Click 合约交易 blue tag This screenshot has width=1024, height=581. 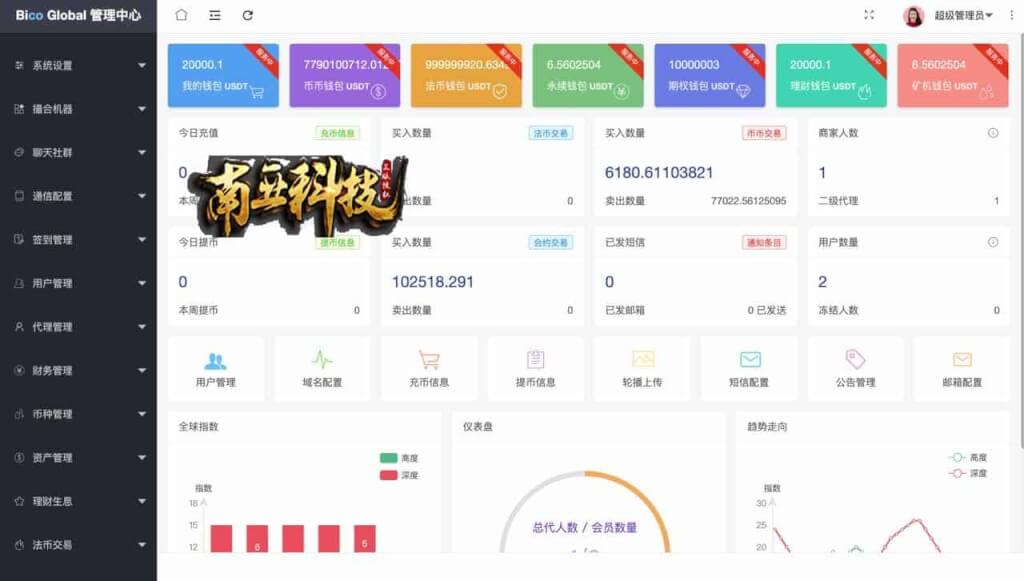point(551,242)
